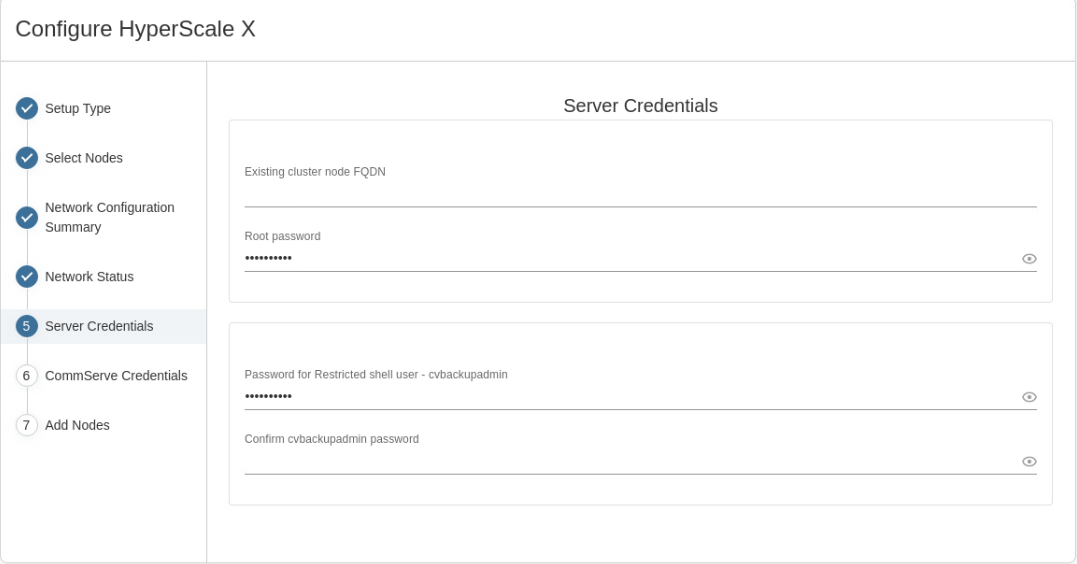
Task: Focus the Confirm cvbackupadmin password field
Action: (628, 461)
